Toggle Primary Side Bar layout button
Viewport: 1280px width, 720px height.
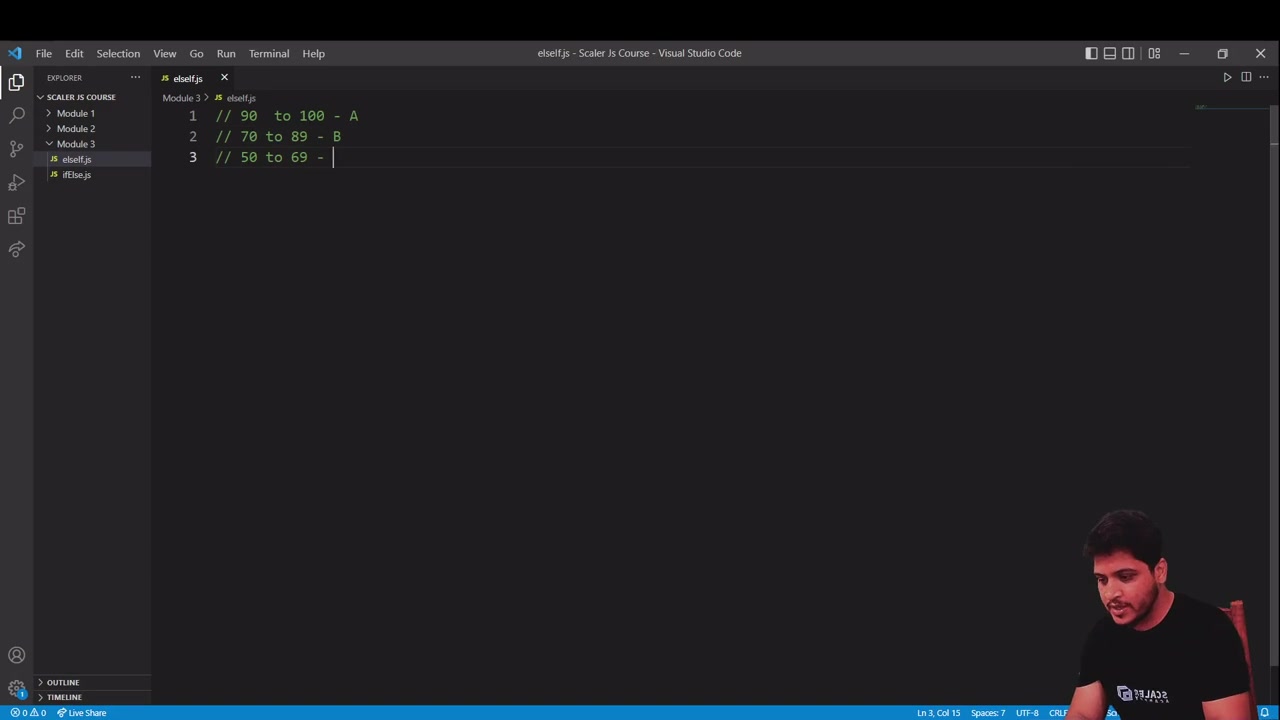click(1091, 53)
